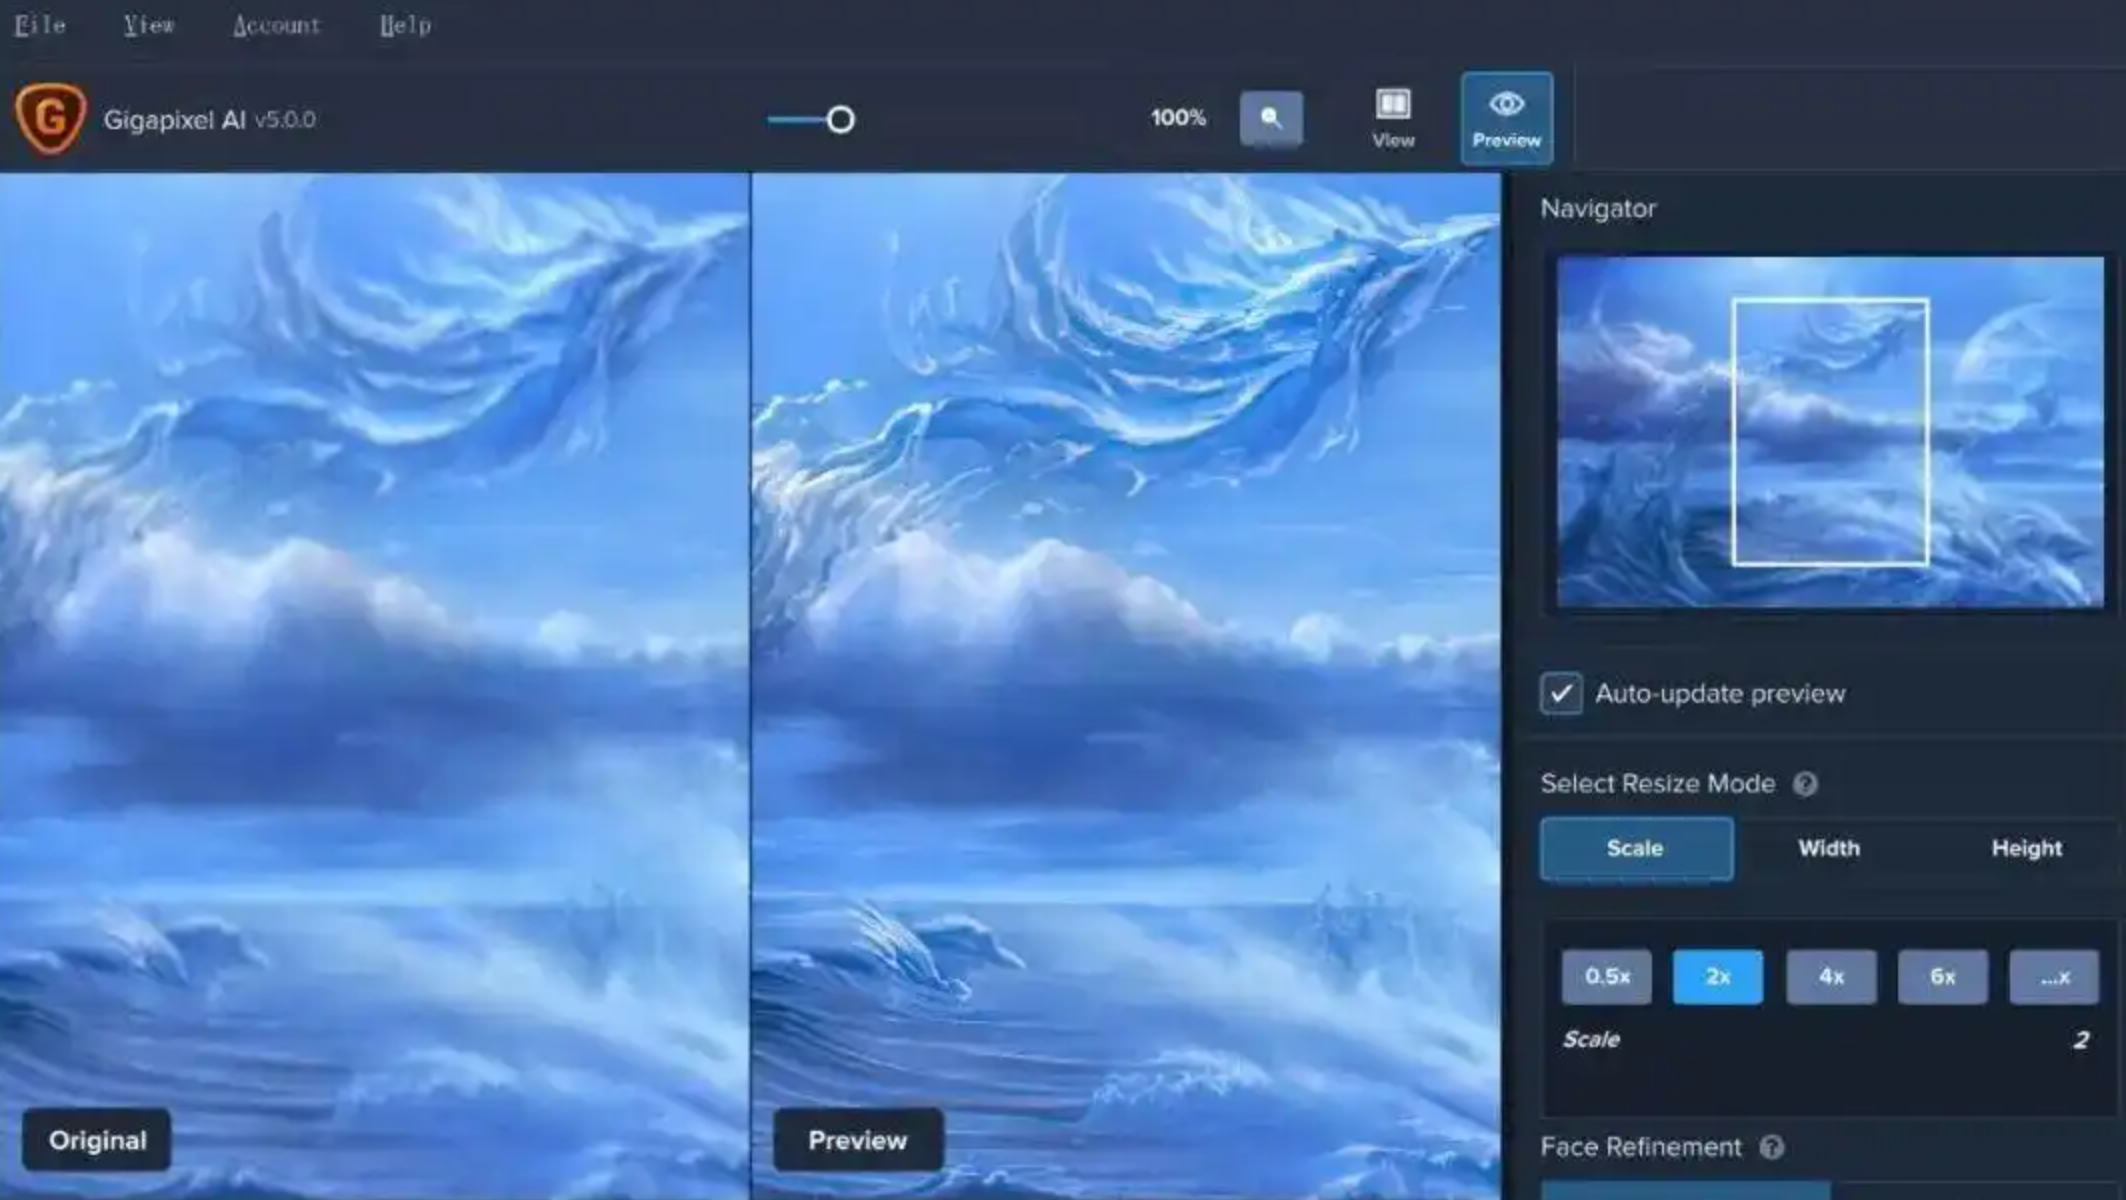Choose the 6x scale preset
This screenshot has height=1200, width=2126.
click(x=1942, y=976)
